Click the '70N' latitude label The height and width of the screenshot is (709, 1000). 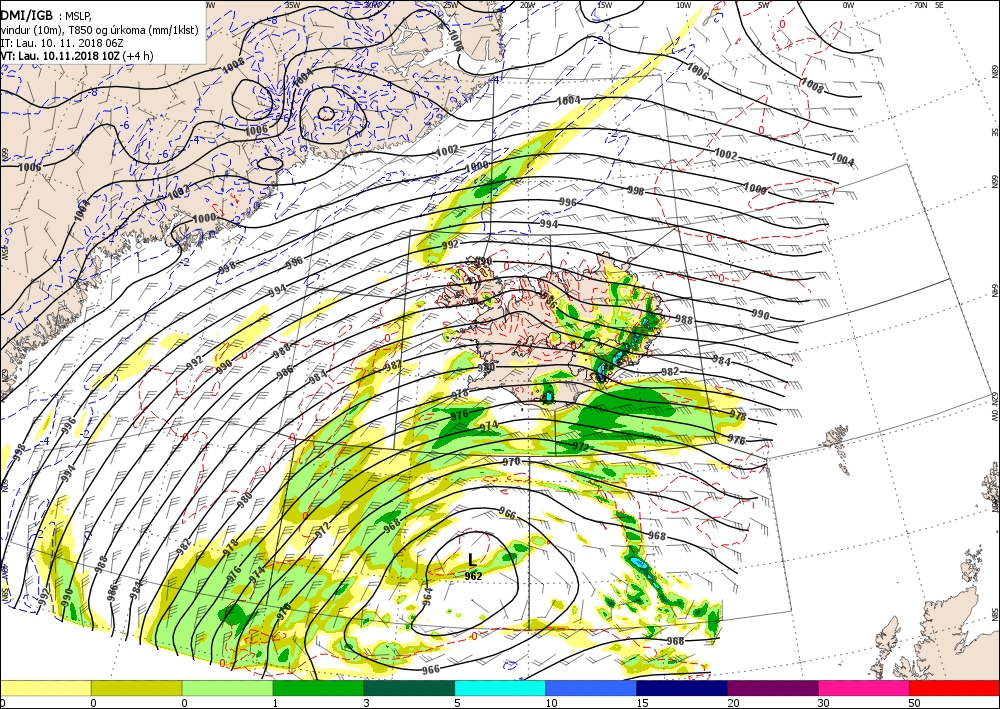pos(920,4)
